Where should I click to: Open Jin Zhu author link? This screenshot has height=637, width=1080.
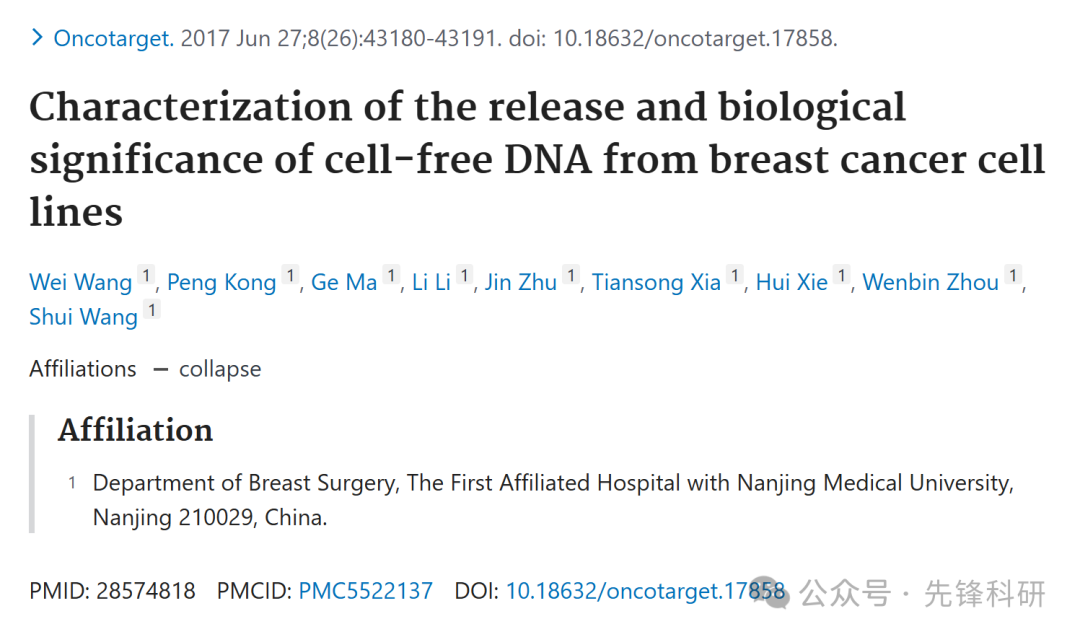click(521, 282)
